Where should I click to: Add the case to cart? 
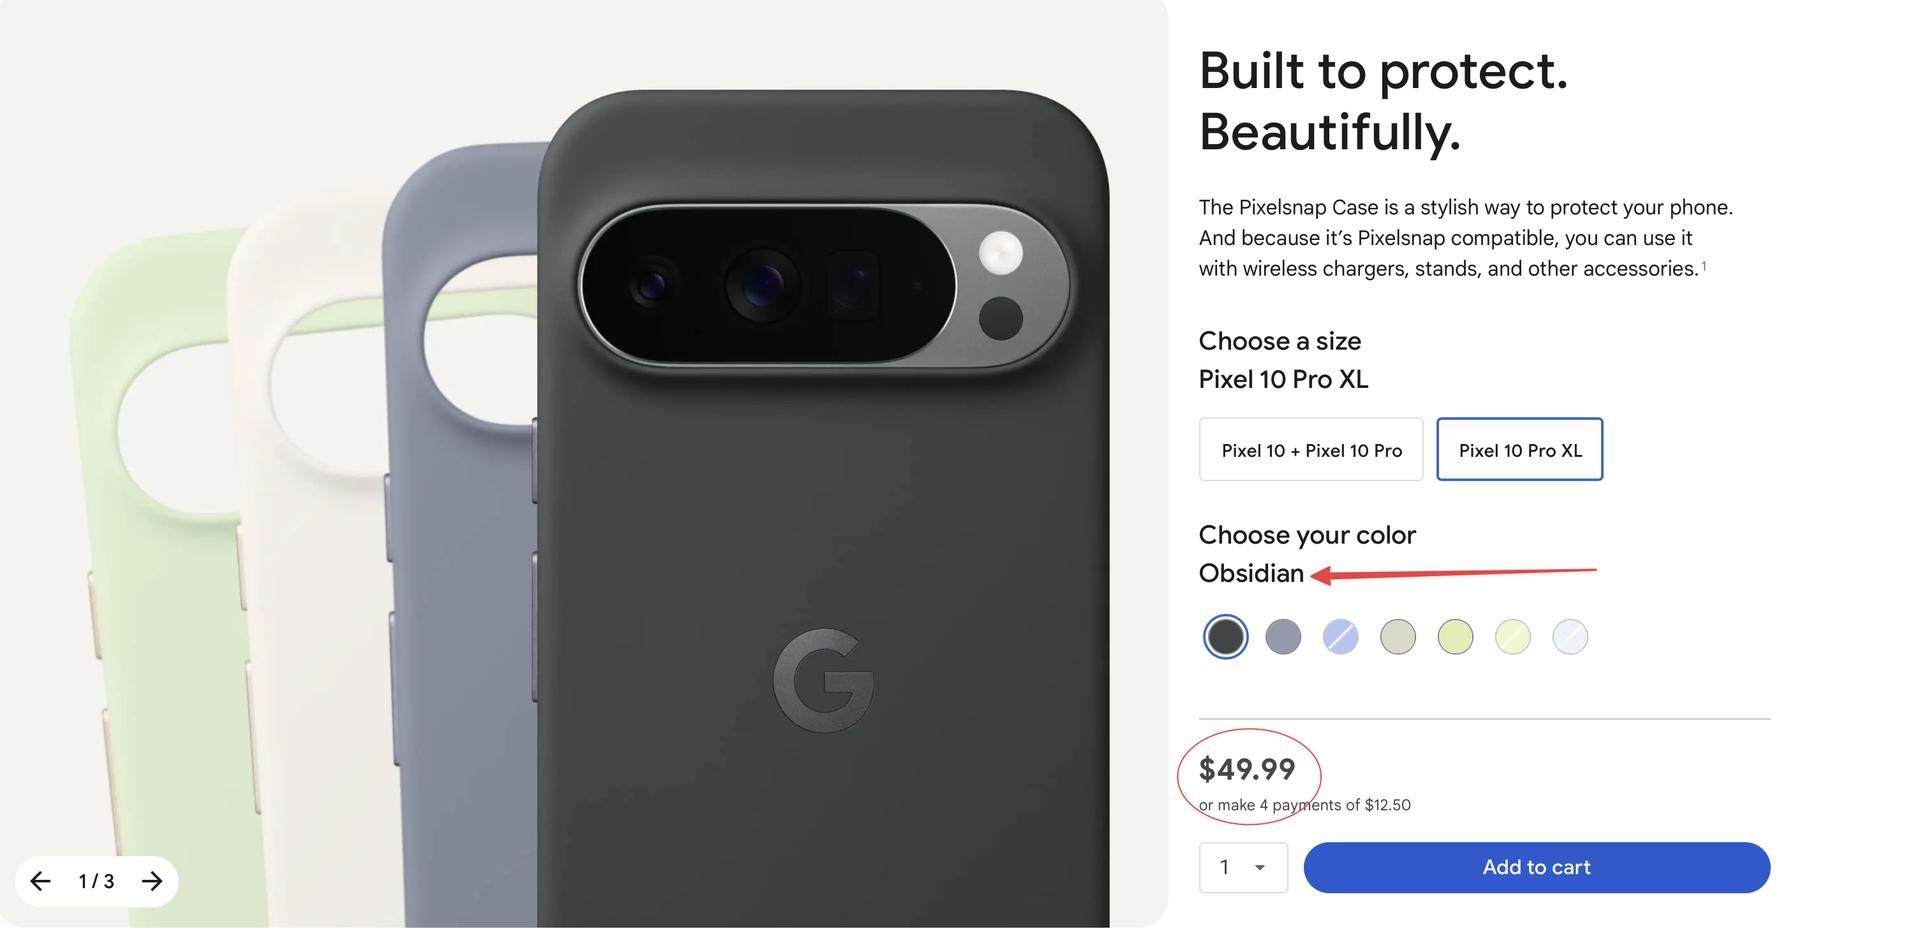[1536, 868]
